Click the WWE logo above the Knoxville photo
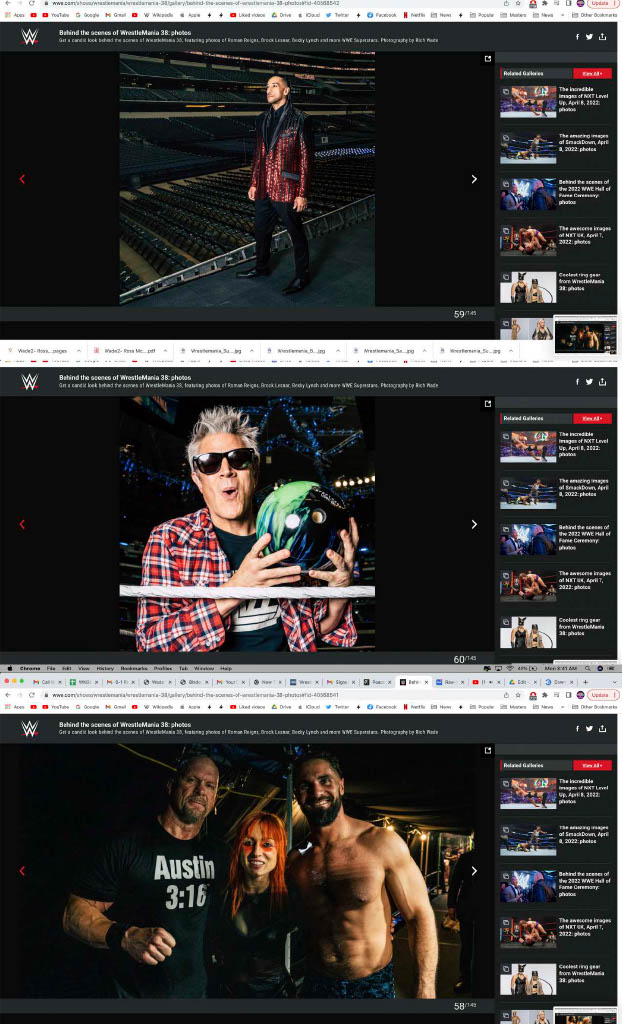The height and width of the screenshot is (1024, 622). (29, 381)
